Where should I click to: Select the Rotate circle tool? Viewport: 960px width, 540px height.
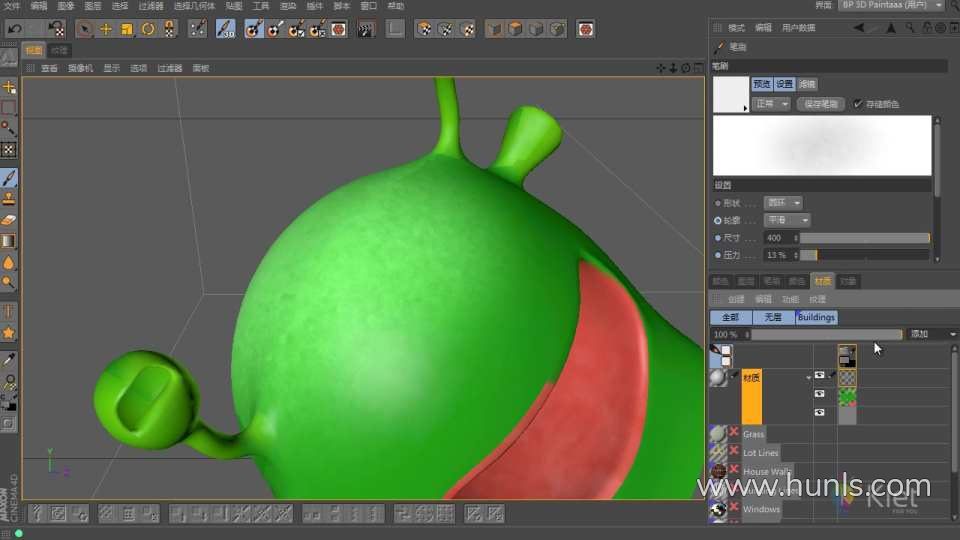click(148, 29)
